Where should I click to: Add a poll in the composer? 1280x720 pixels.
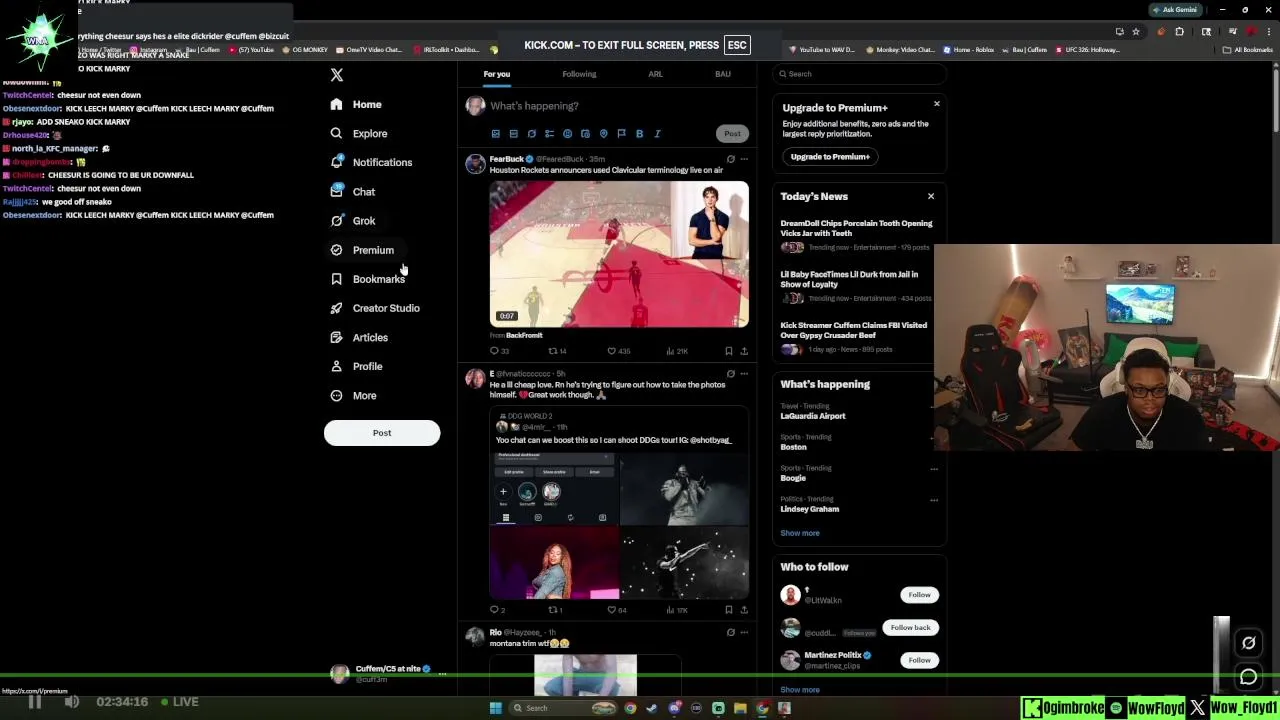click(x=549, y=134)
